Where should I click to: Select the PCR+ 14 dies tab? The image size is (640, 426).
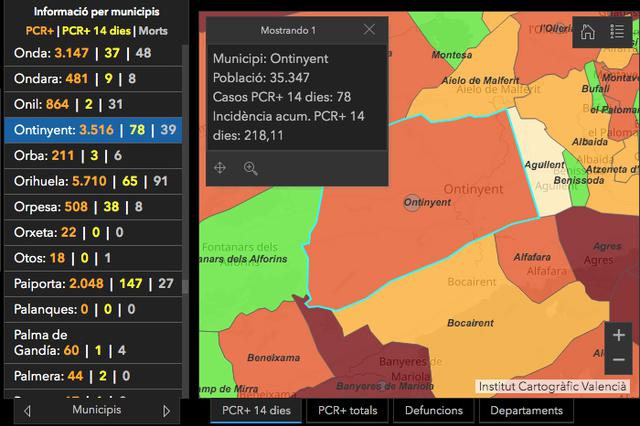point(256,410)
